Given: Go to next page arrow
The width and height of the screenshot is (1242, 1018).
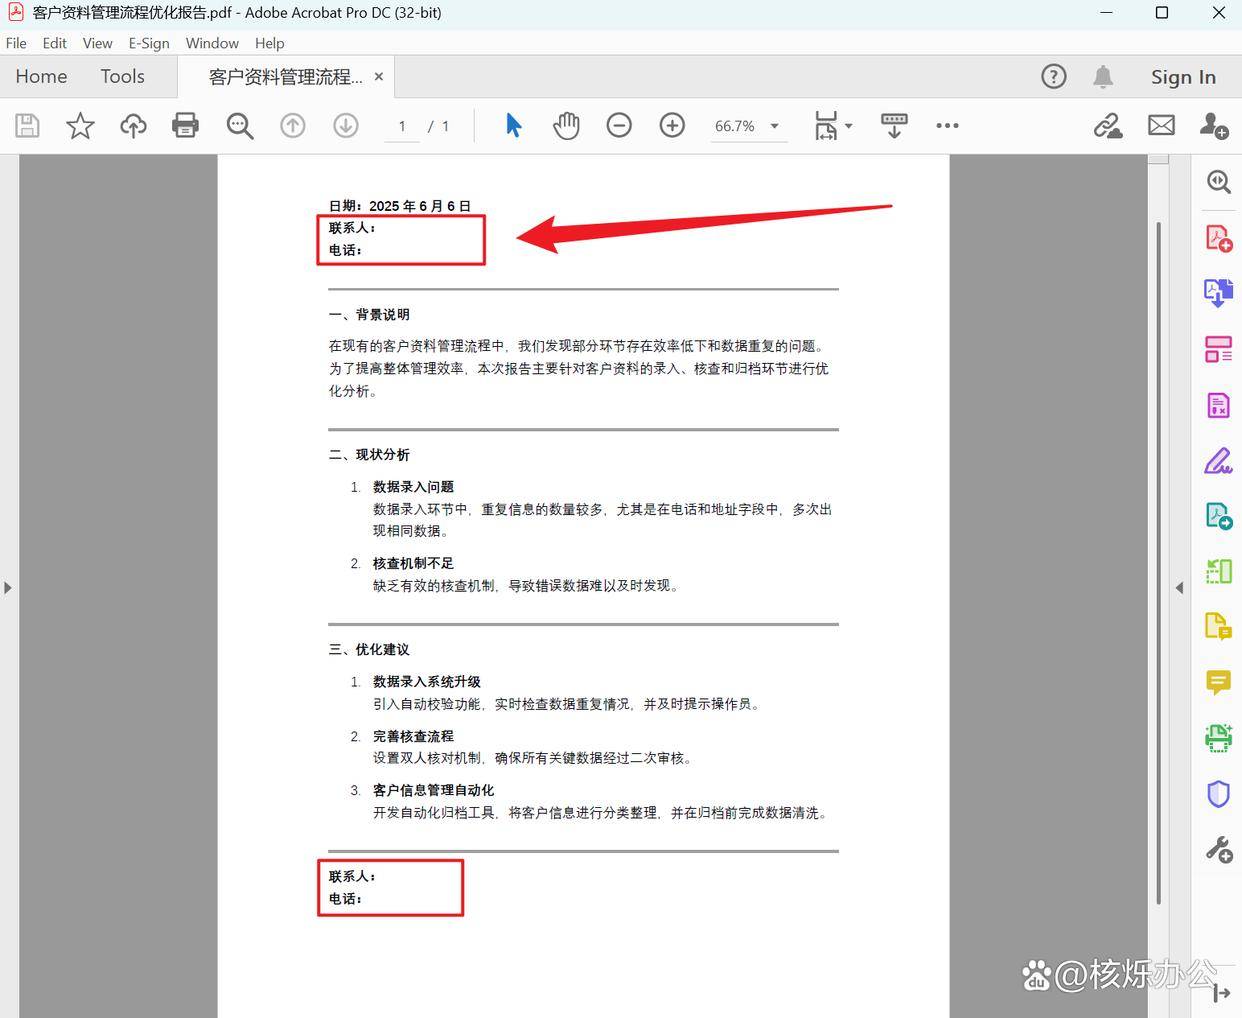Looking at the screenshot, I should click(x=346, y=126).
